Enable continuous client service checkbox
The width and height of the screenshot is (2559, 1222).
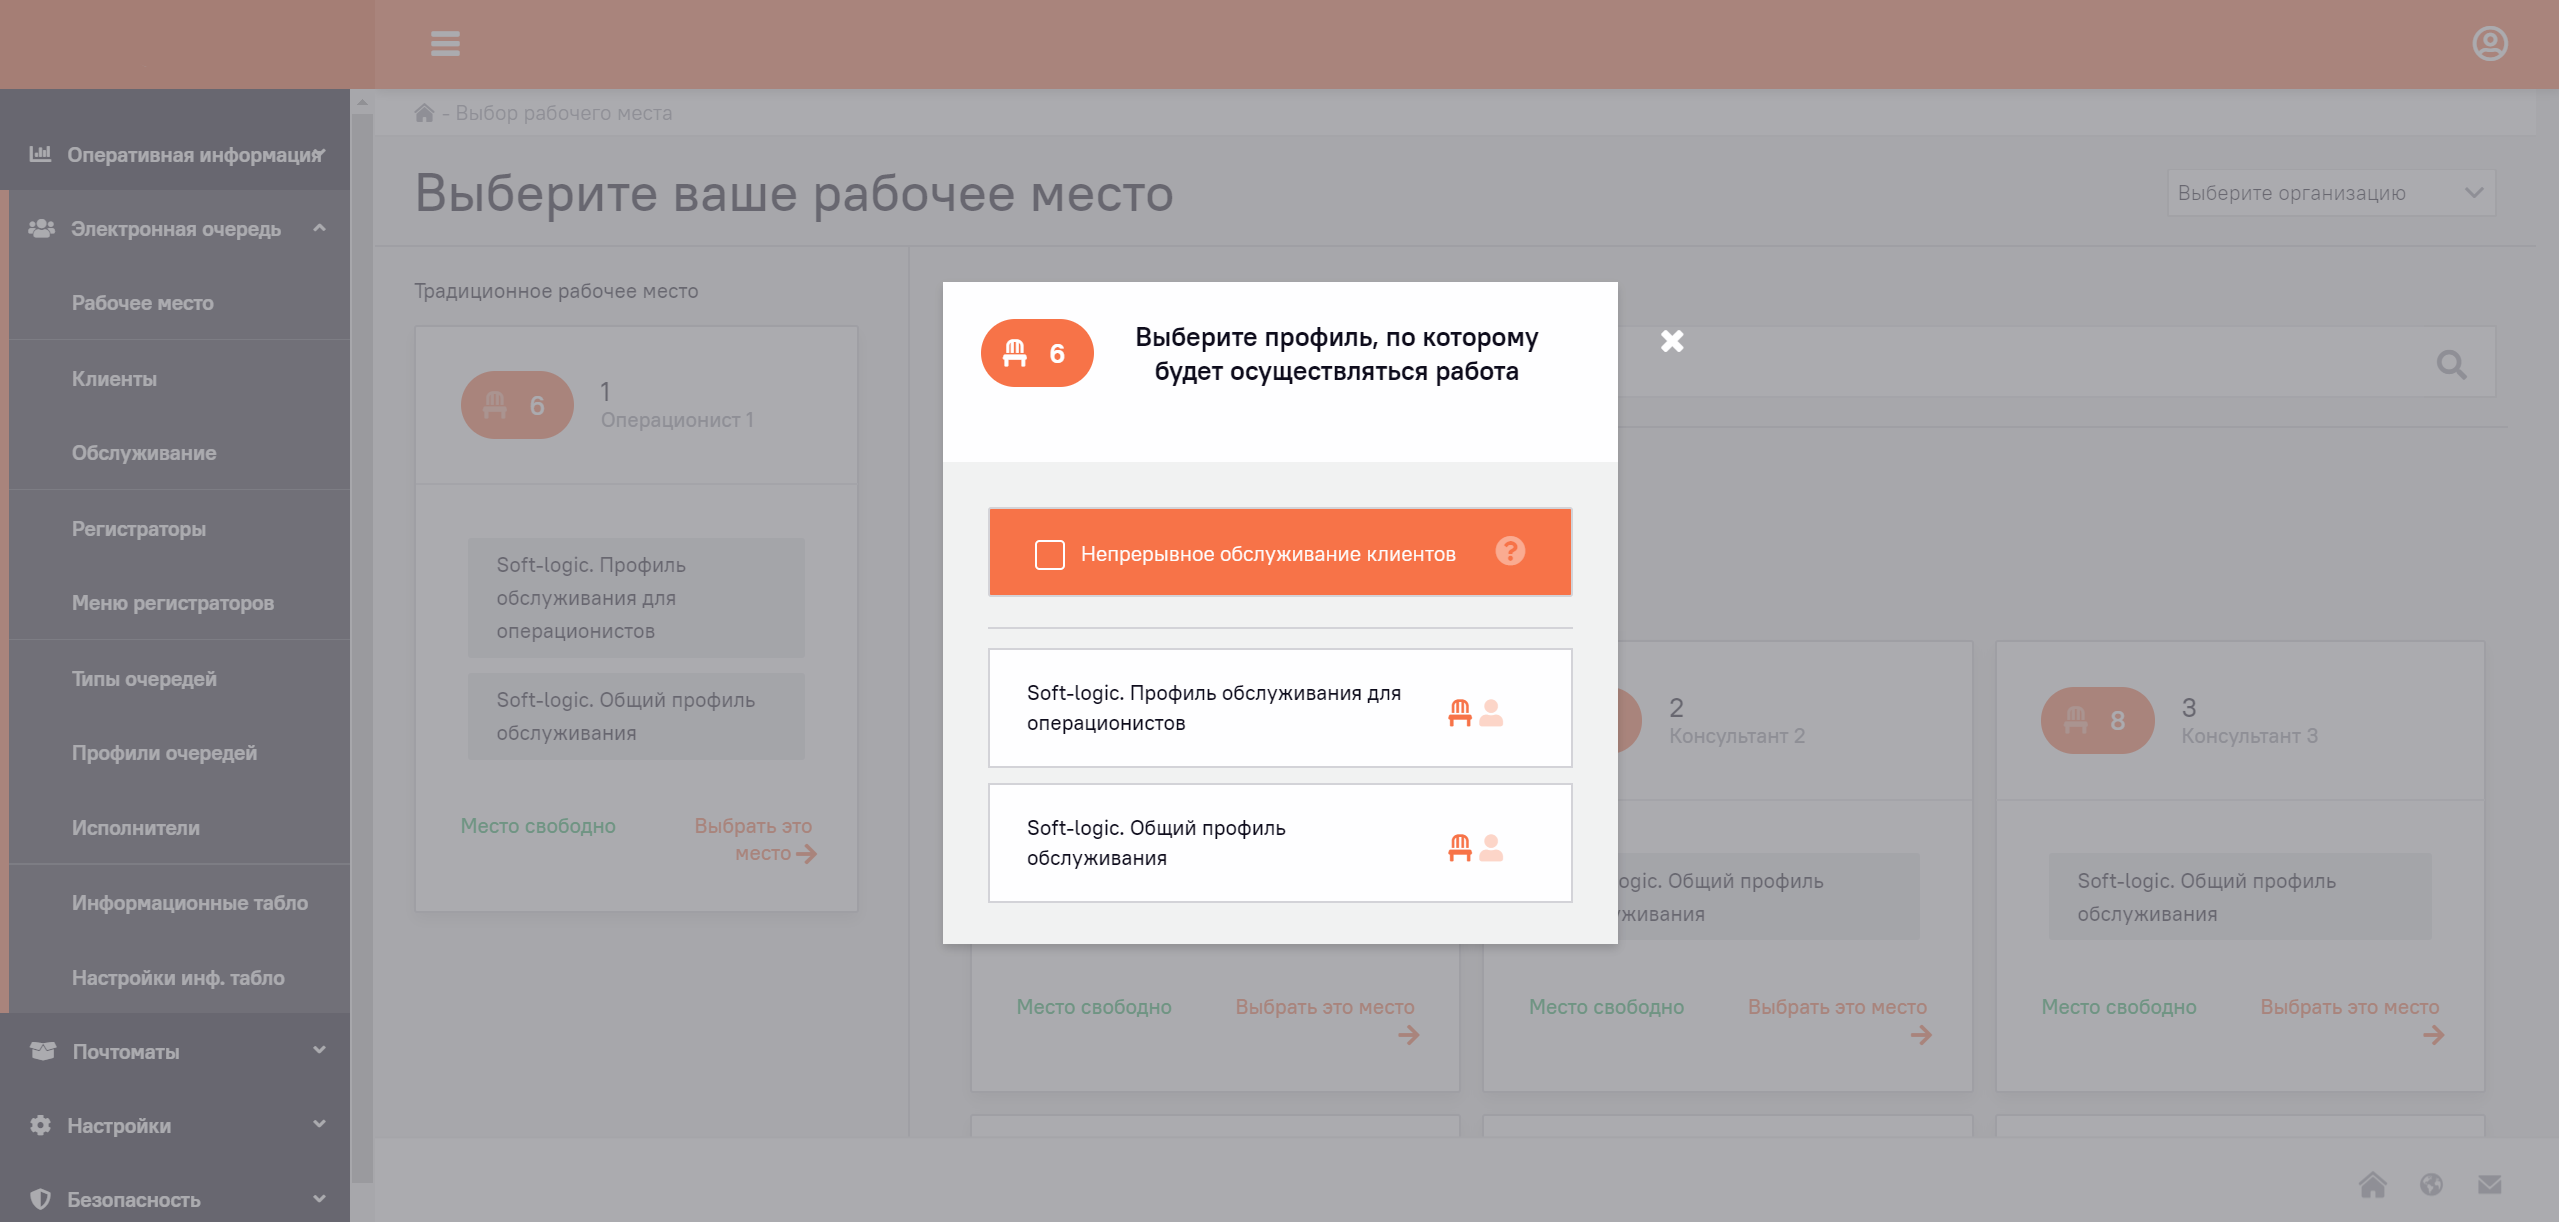point(1049,554)
